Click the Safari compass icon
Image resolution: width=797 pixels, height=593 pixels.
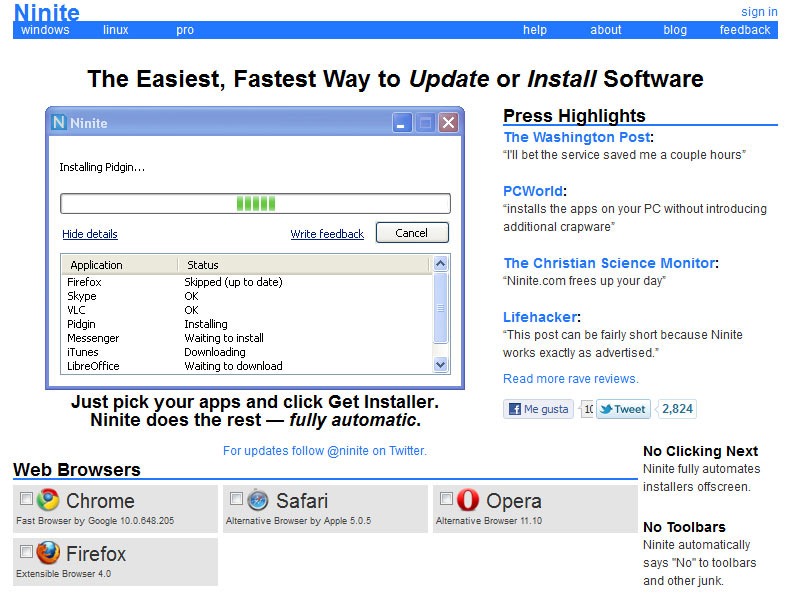coord(258,500)
